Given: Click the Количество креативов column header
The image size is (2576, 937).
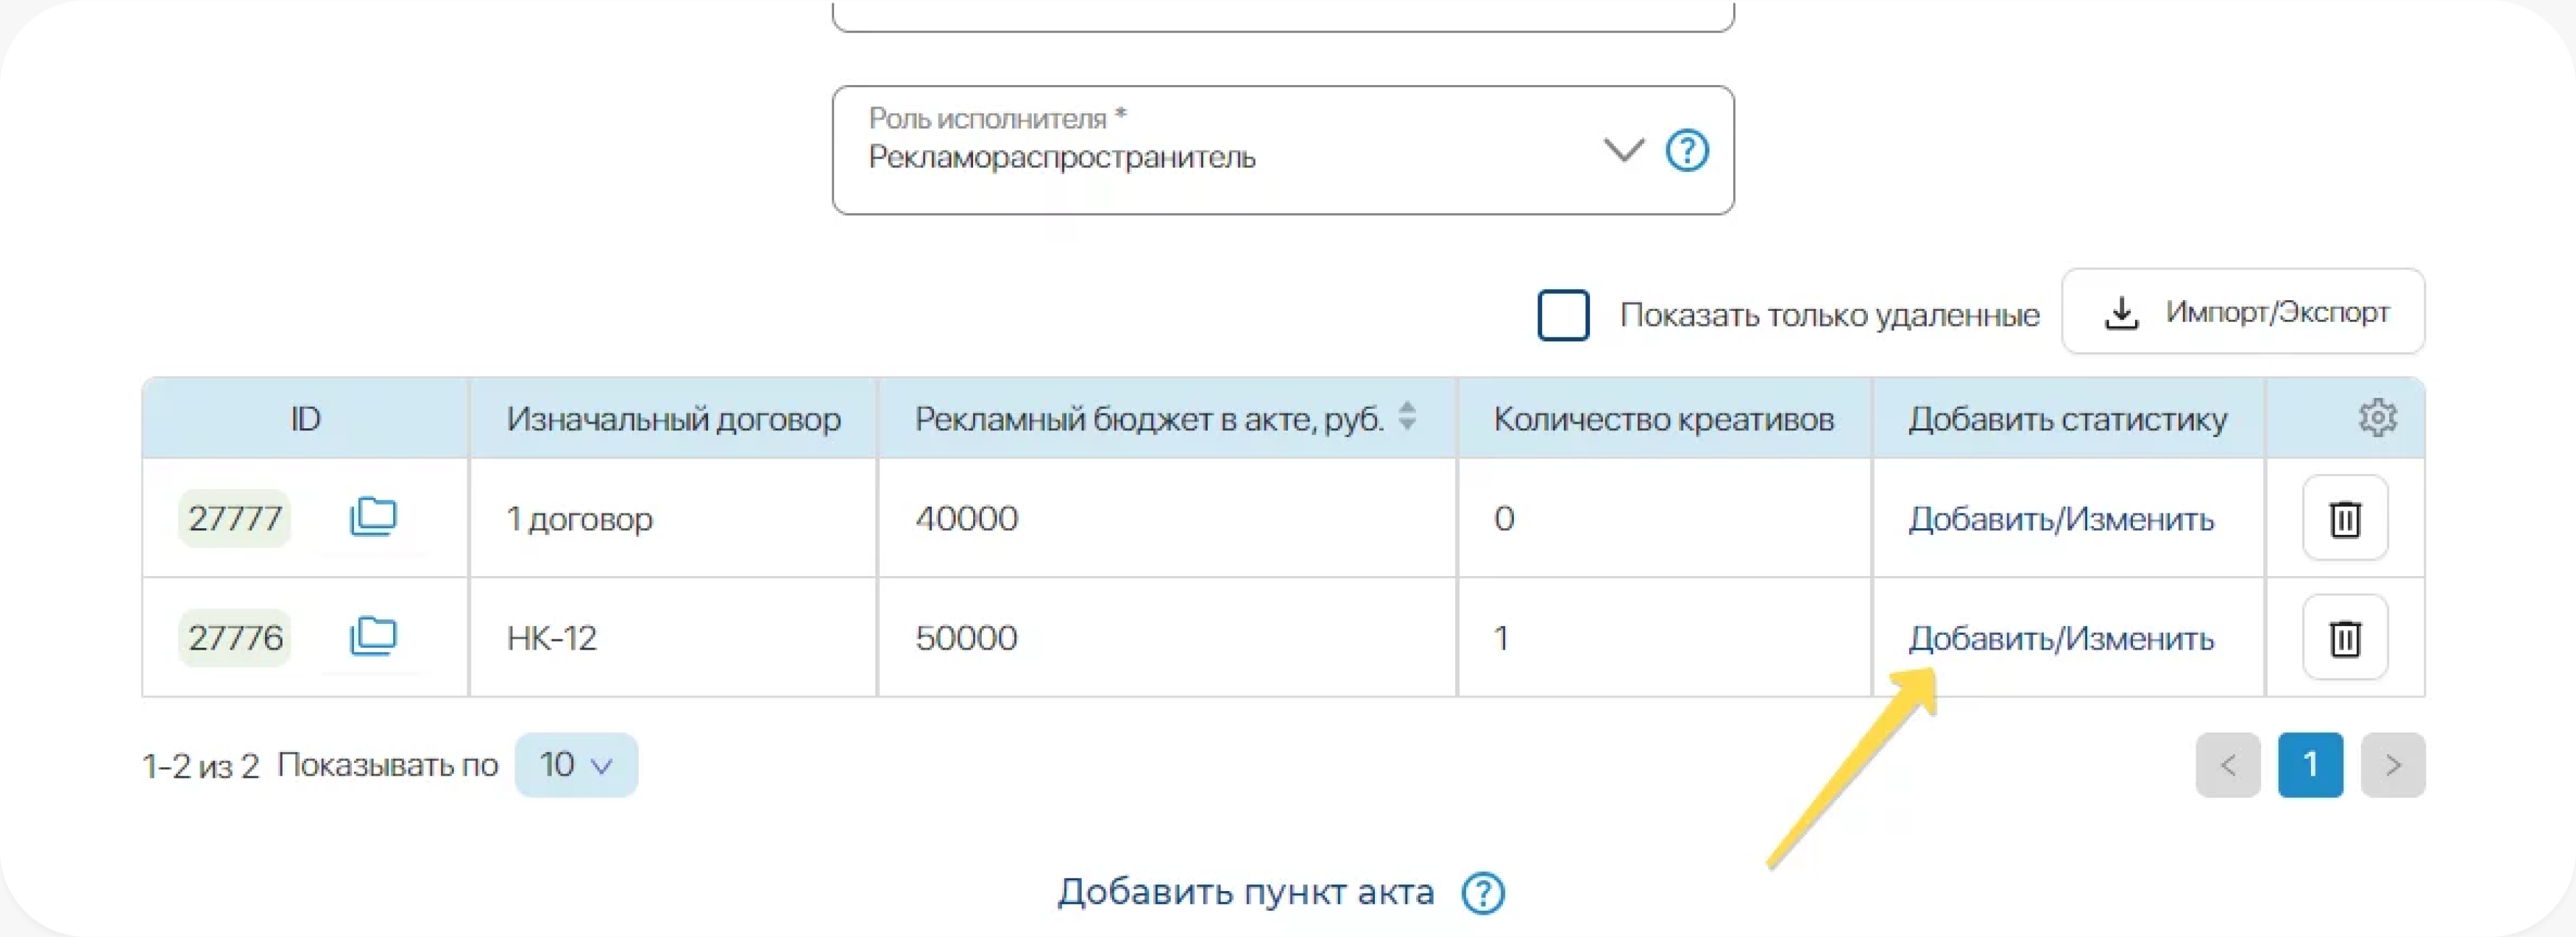Looking at the screenshot, I should click(x=1664, y=418).
